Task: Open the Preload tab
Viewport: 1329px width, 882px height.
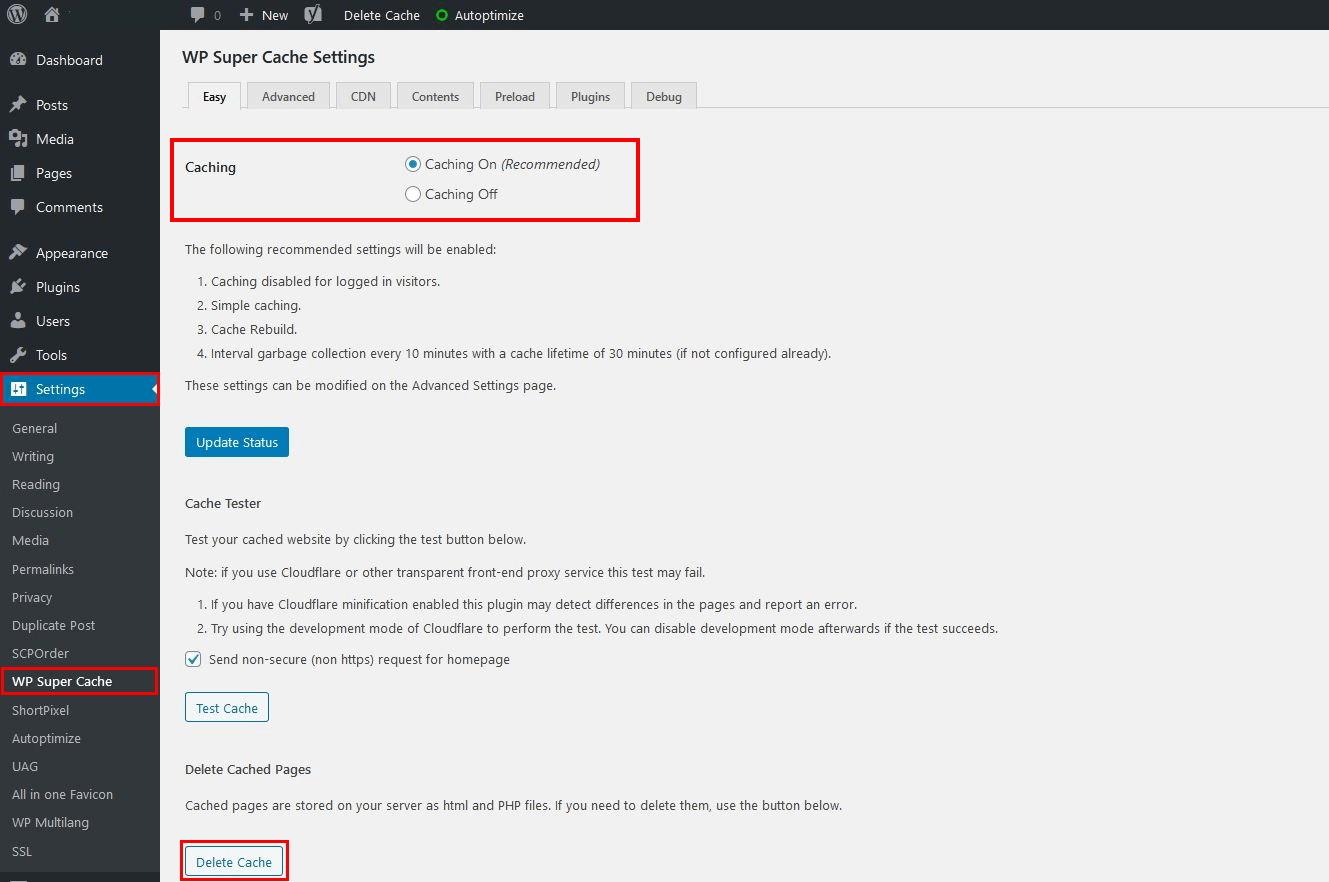Action: coord(514,96)
